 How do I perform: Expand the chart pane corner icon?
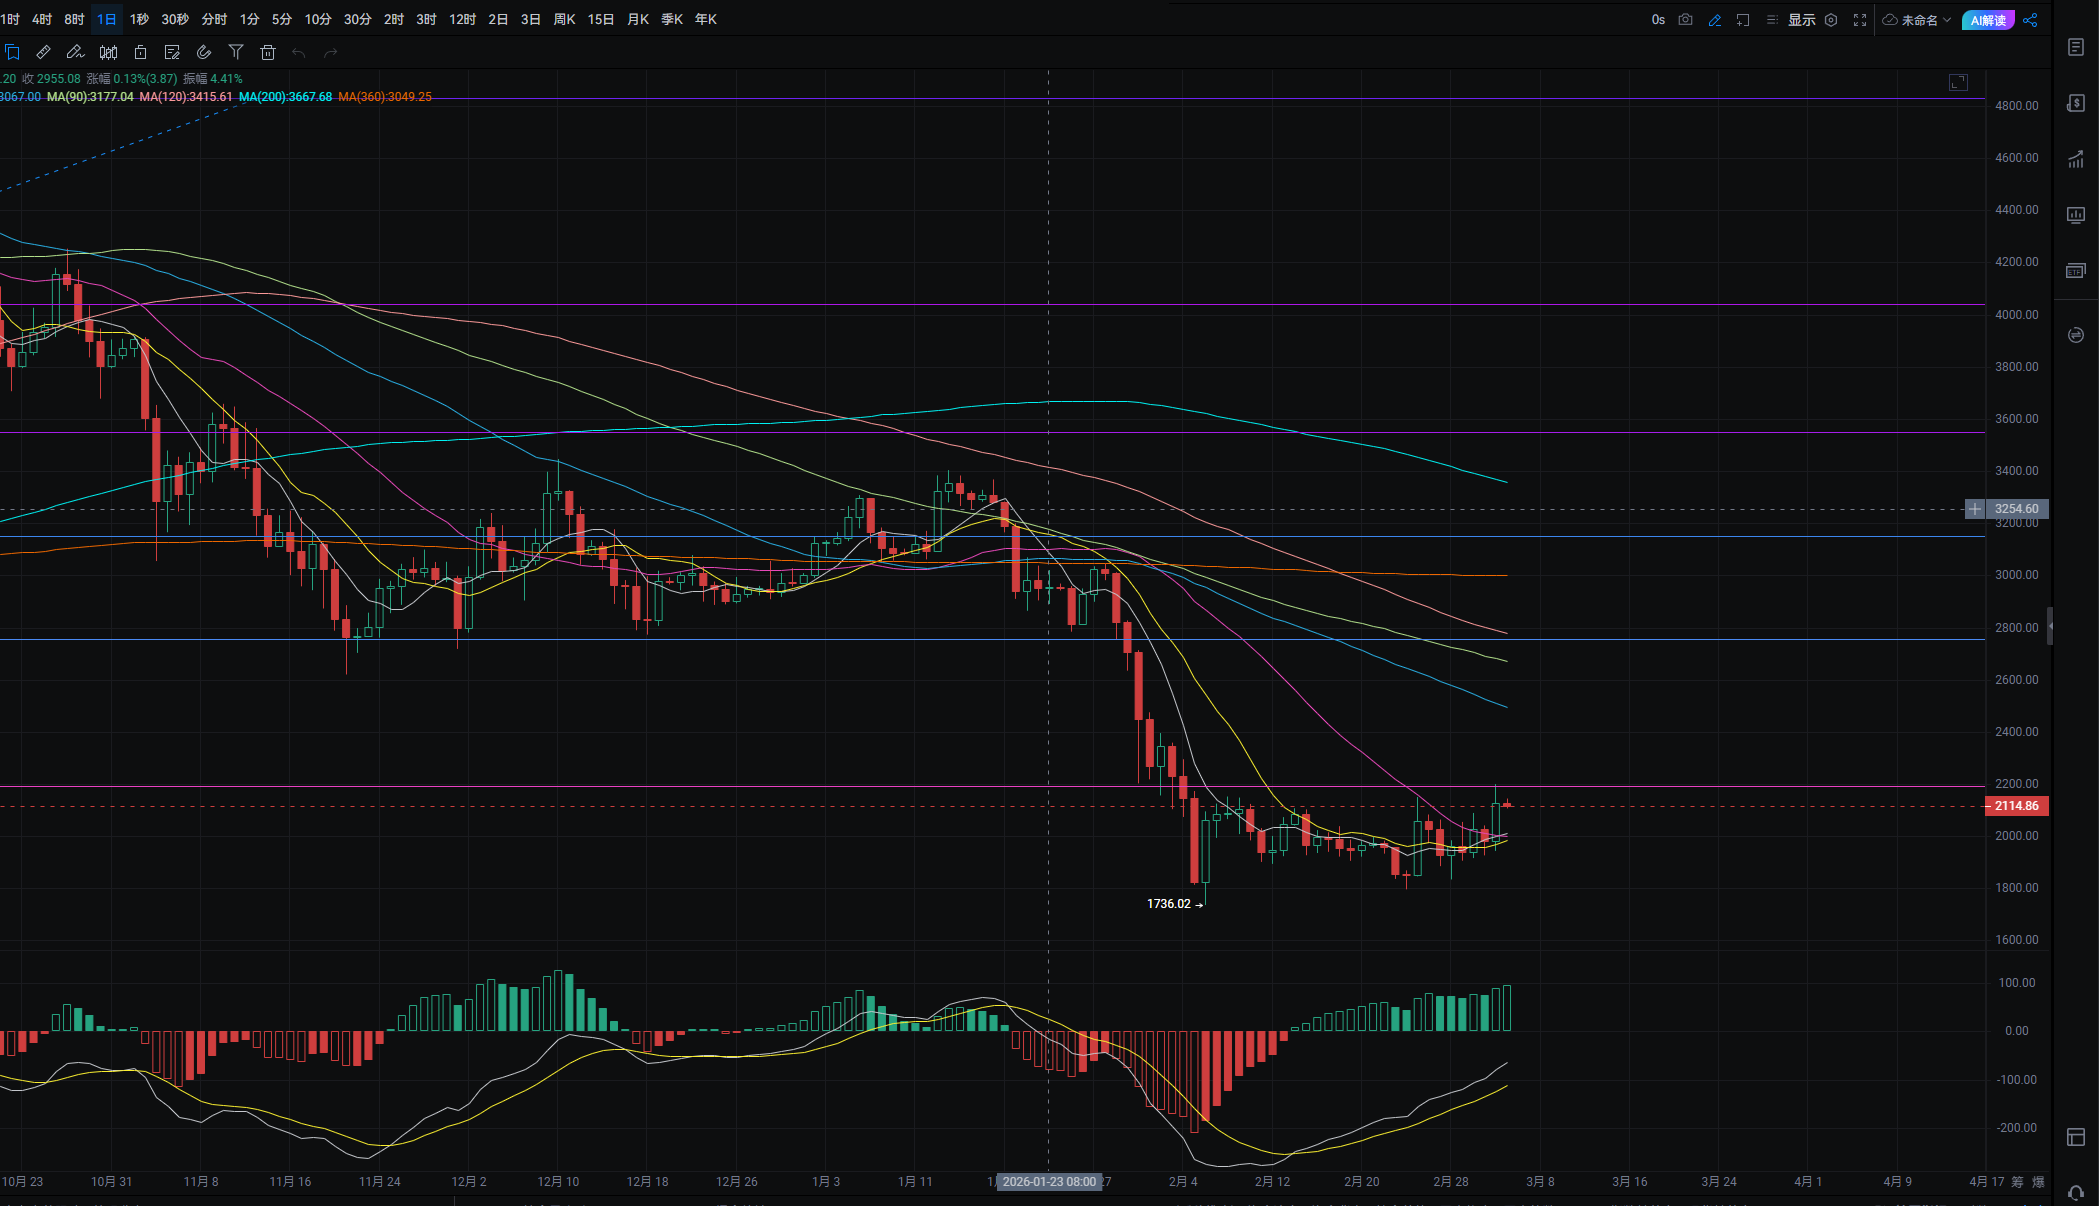pyautogui.click(x=1958, y=83)
